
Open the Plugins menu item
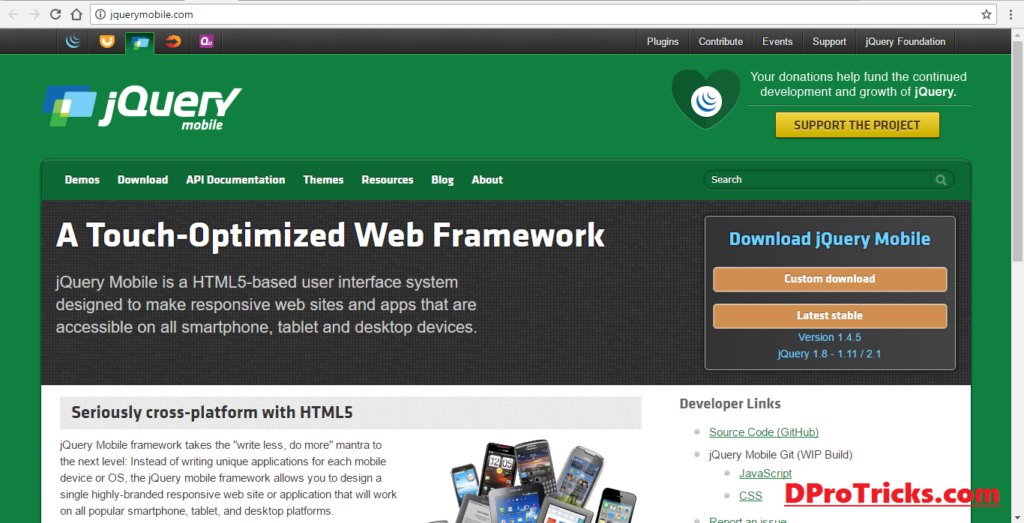point(663,42)
